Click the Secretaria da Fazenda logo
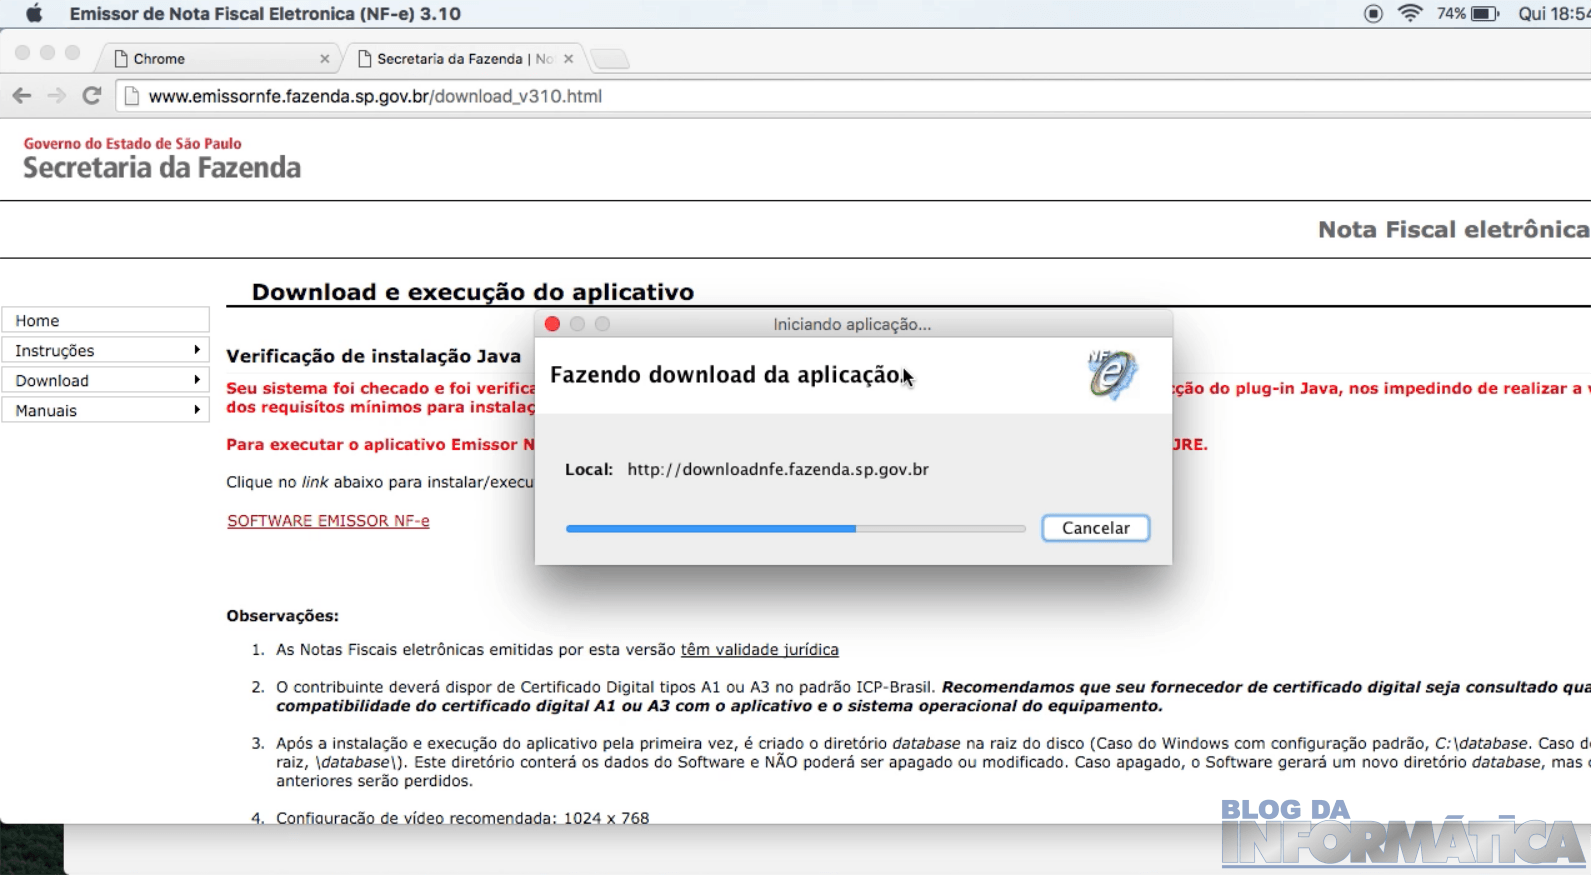Screen dimensions: 1591x875 [162, 159]
